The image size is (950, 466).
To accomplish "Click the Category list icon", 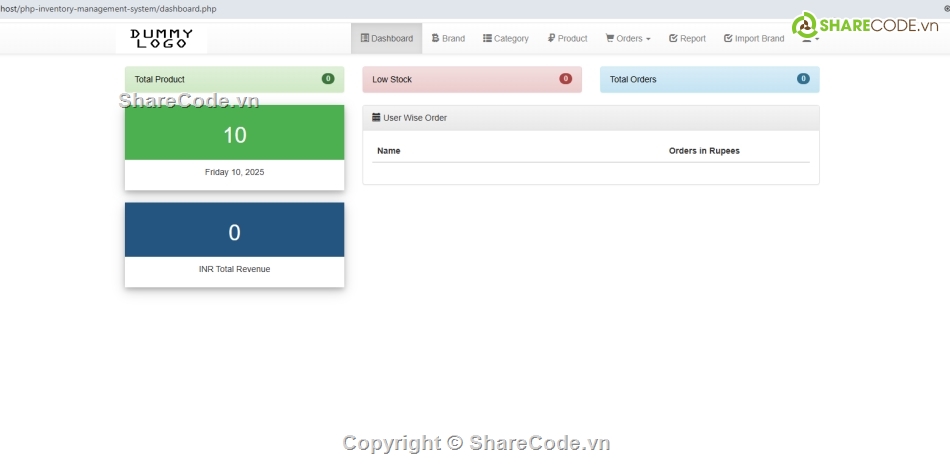I will click(x=487, y=39).
